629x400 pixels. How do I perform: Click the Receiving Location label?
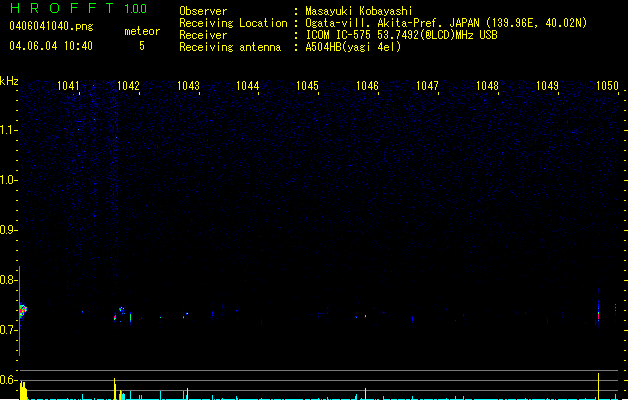tap(233, 23)
